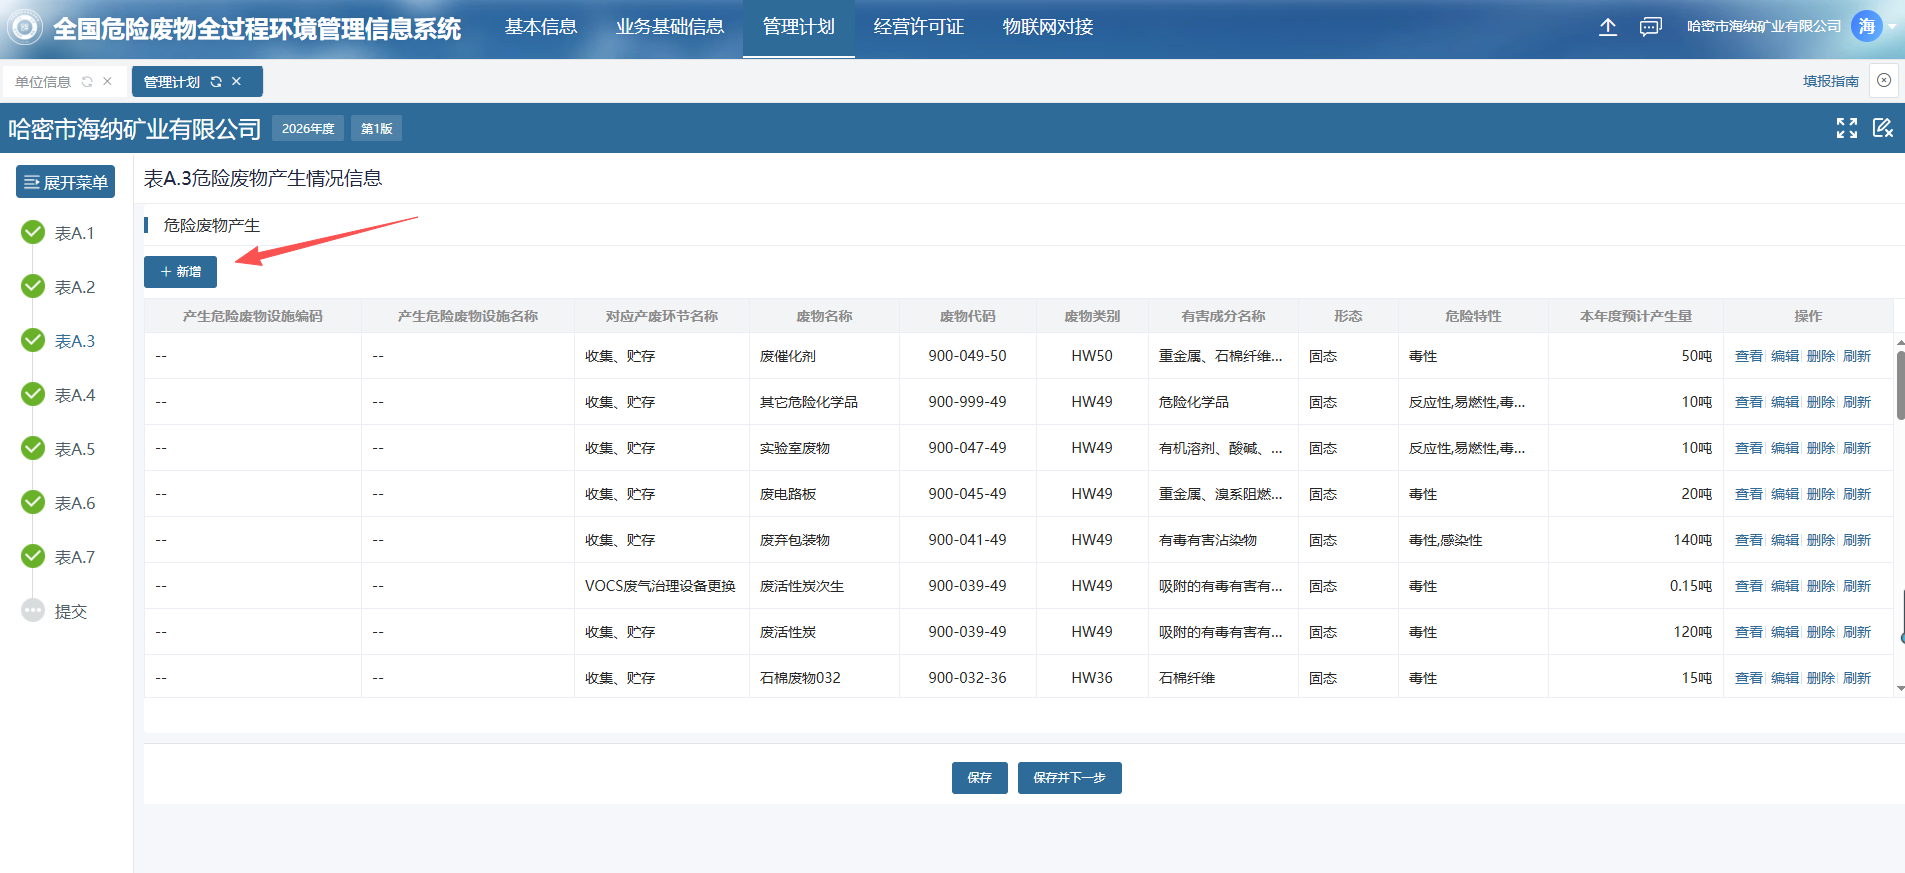The width and height of the screenshot is (1905, 873).
Task: Add a new waste record with 新增
Action: 181,272
